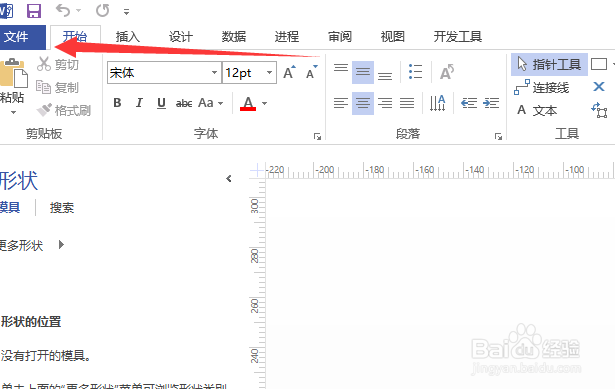This screenshot has height=389, width=615.
Task: Open the 进程 (Process) tab
Action: click(x=287, y=37)
